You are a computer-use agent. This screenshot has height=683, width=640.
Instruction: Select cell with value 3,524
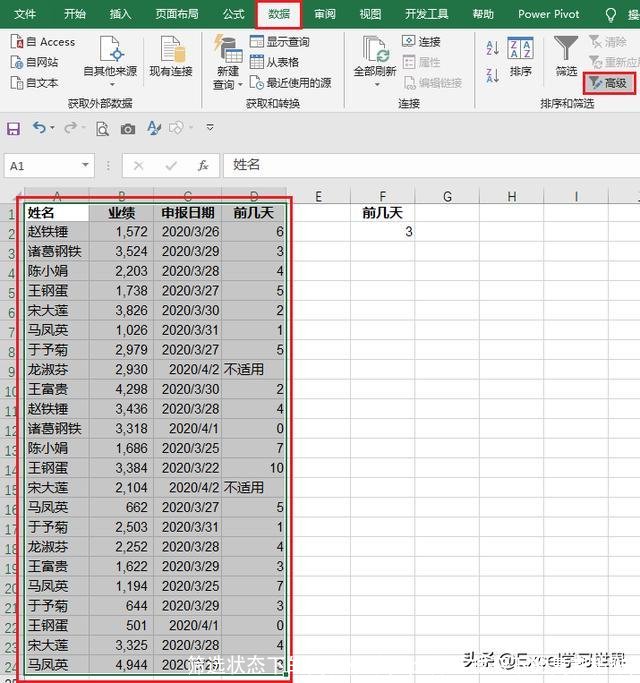pyautogui.click(x=121, y=251)
